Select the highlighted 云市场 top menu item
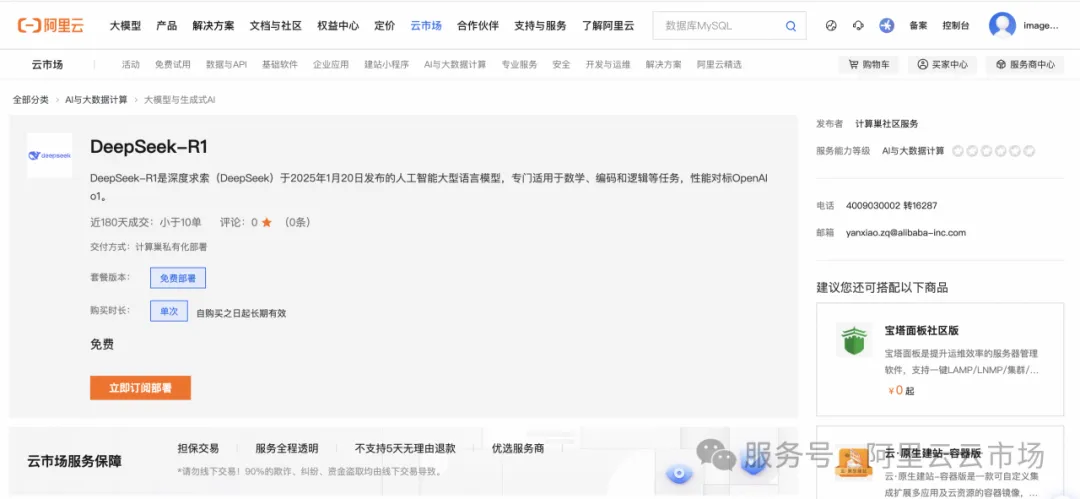 pos(426,26)
